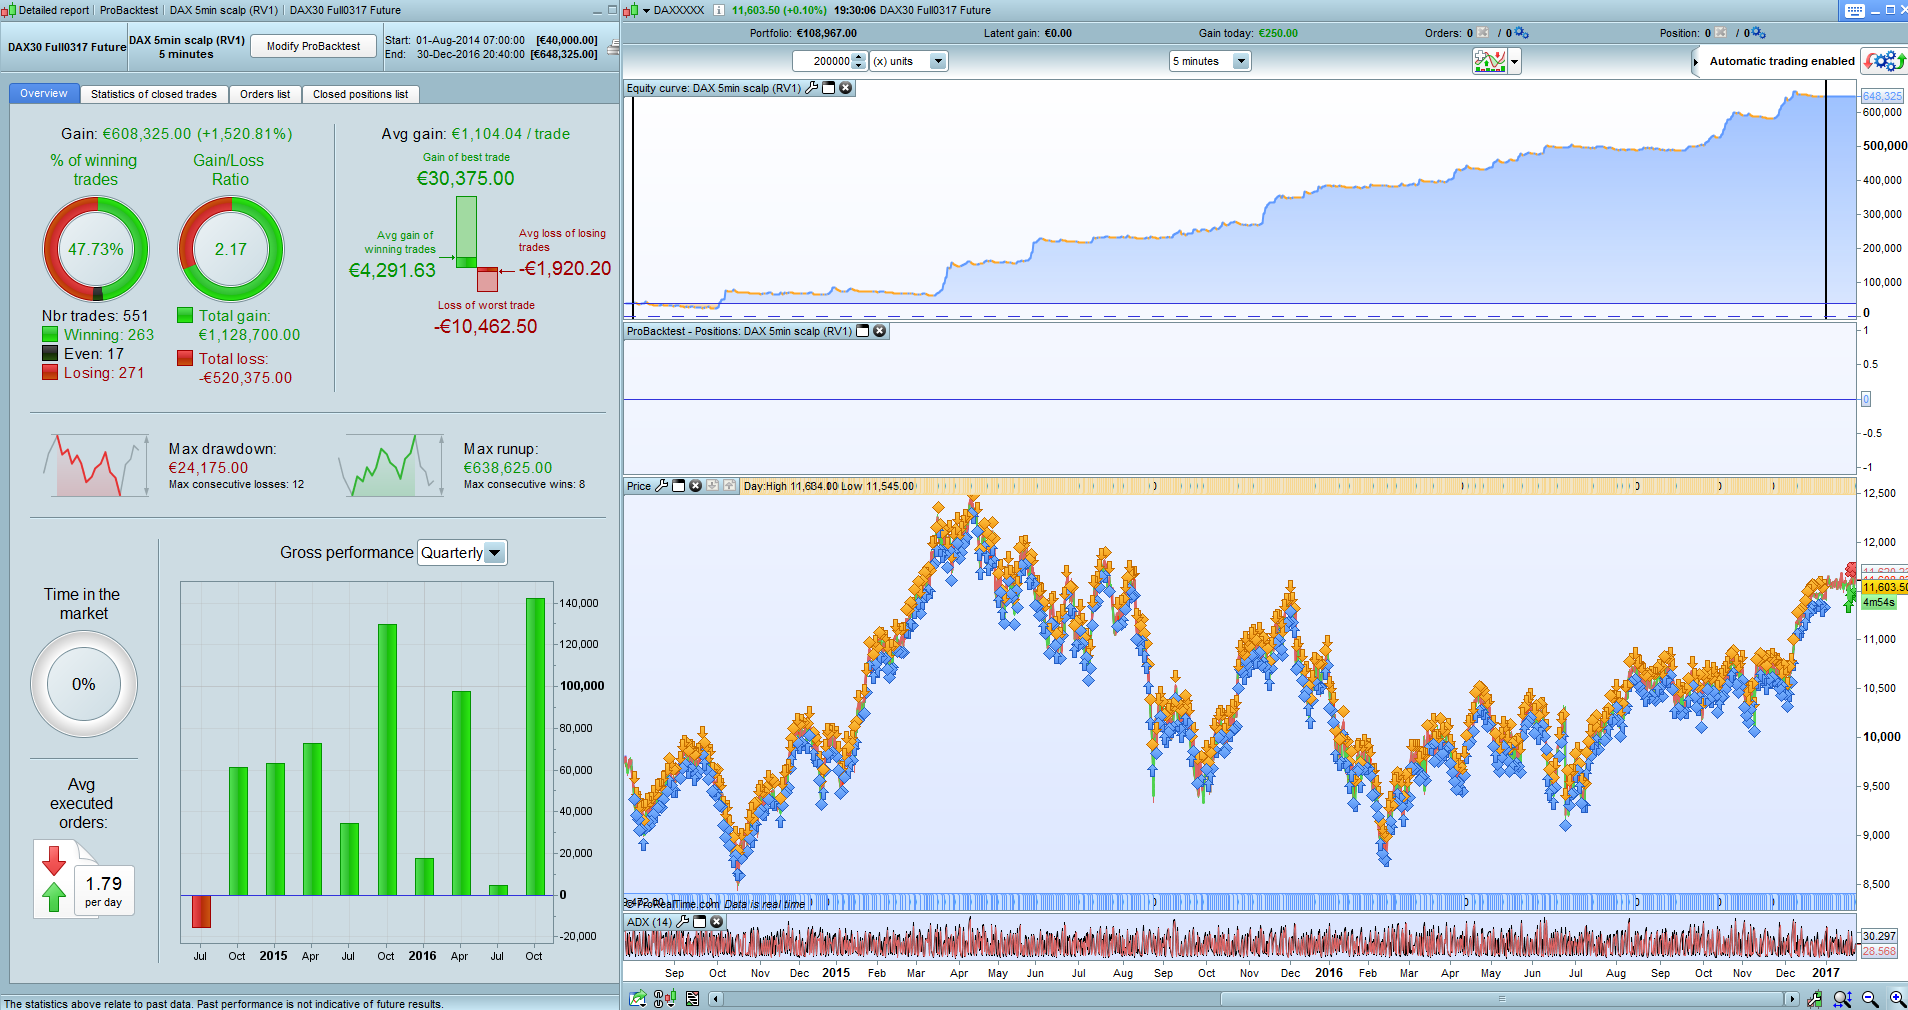Open the (x) units dropdown

[x=909, y=61]
